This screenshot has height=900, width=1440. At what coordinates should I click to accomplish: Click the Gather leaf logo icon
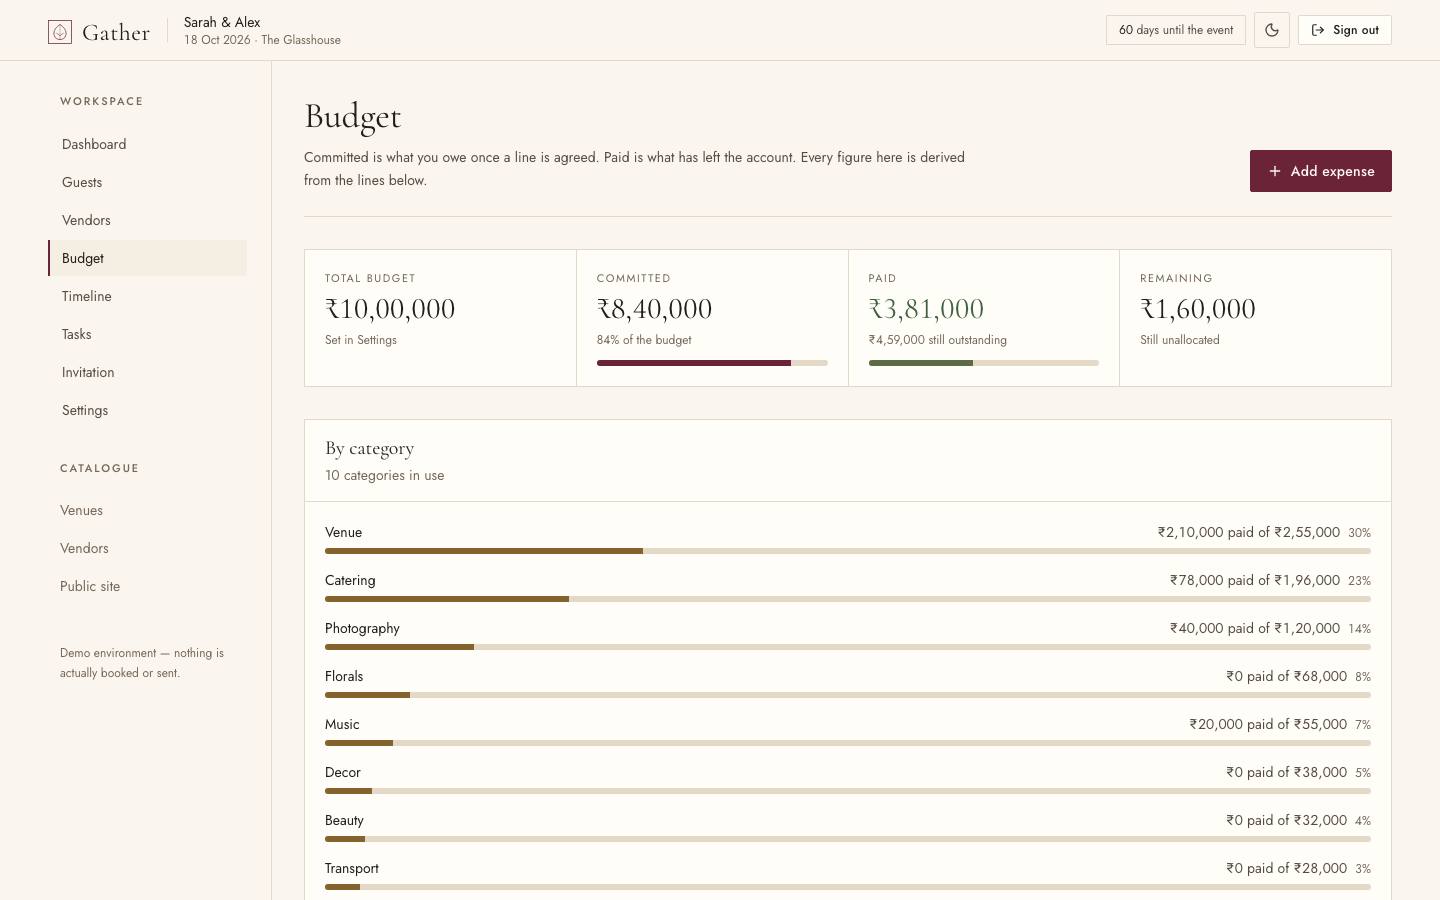60,32
